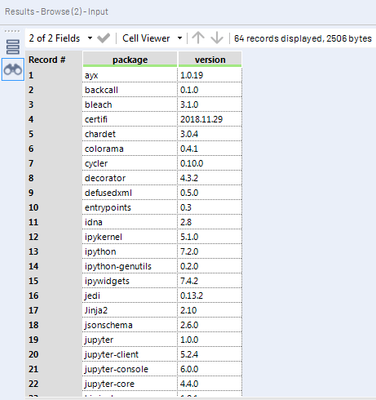Select version cell 0.5.0
The image size is (376, 400).
click(210, 192)
